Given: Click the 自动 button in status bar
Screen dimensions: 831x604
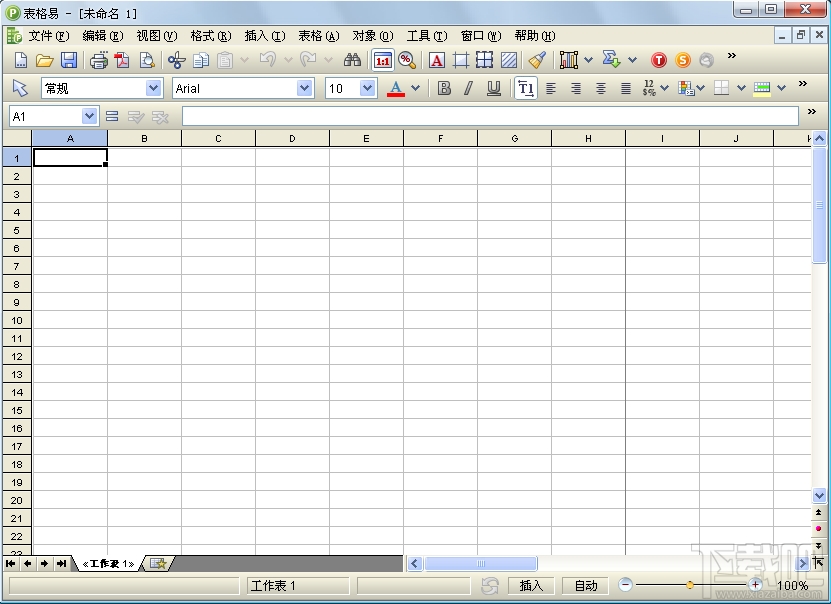Looking at the screenshot, I should pos(585,585).
